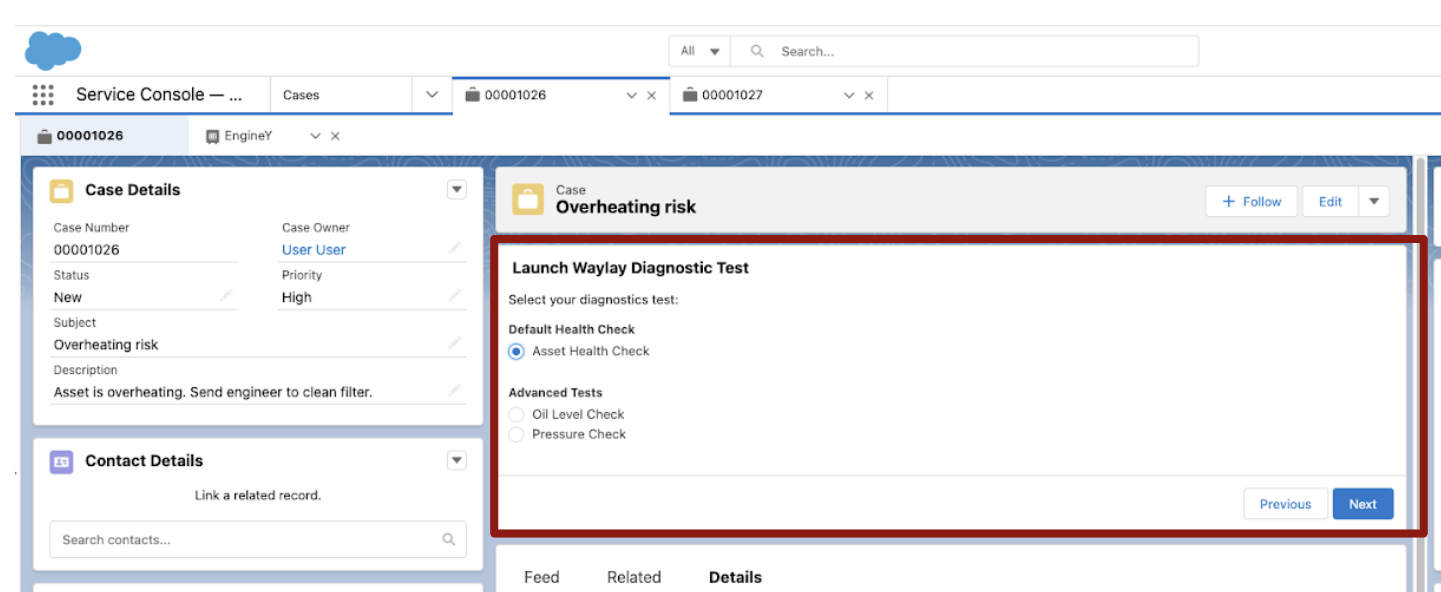The image size is (1441, 592).
Task: Switch to the 00001027 workspace tab
Action: pos(732,95)
